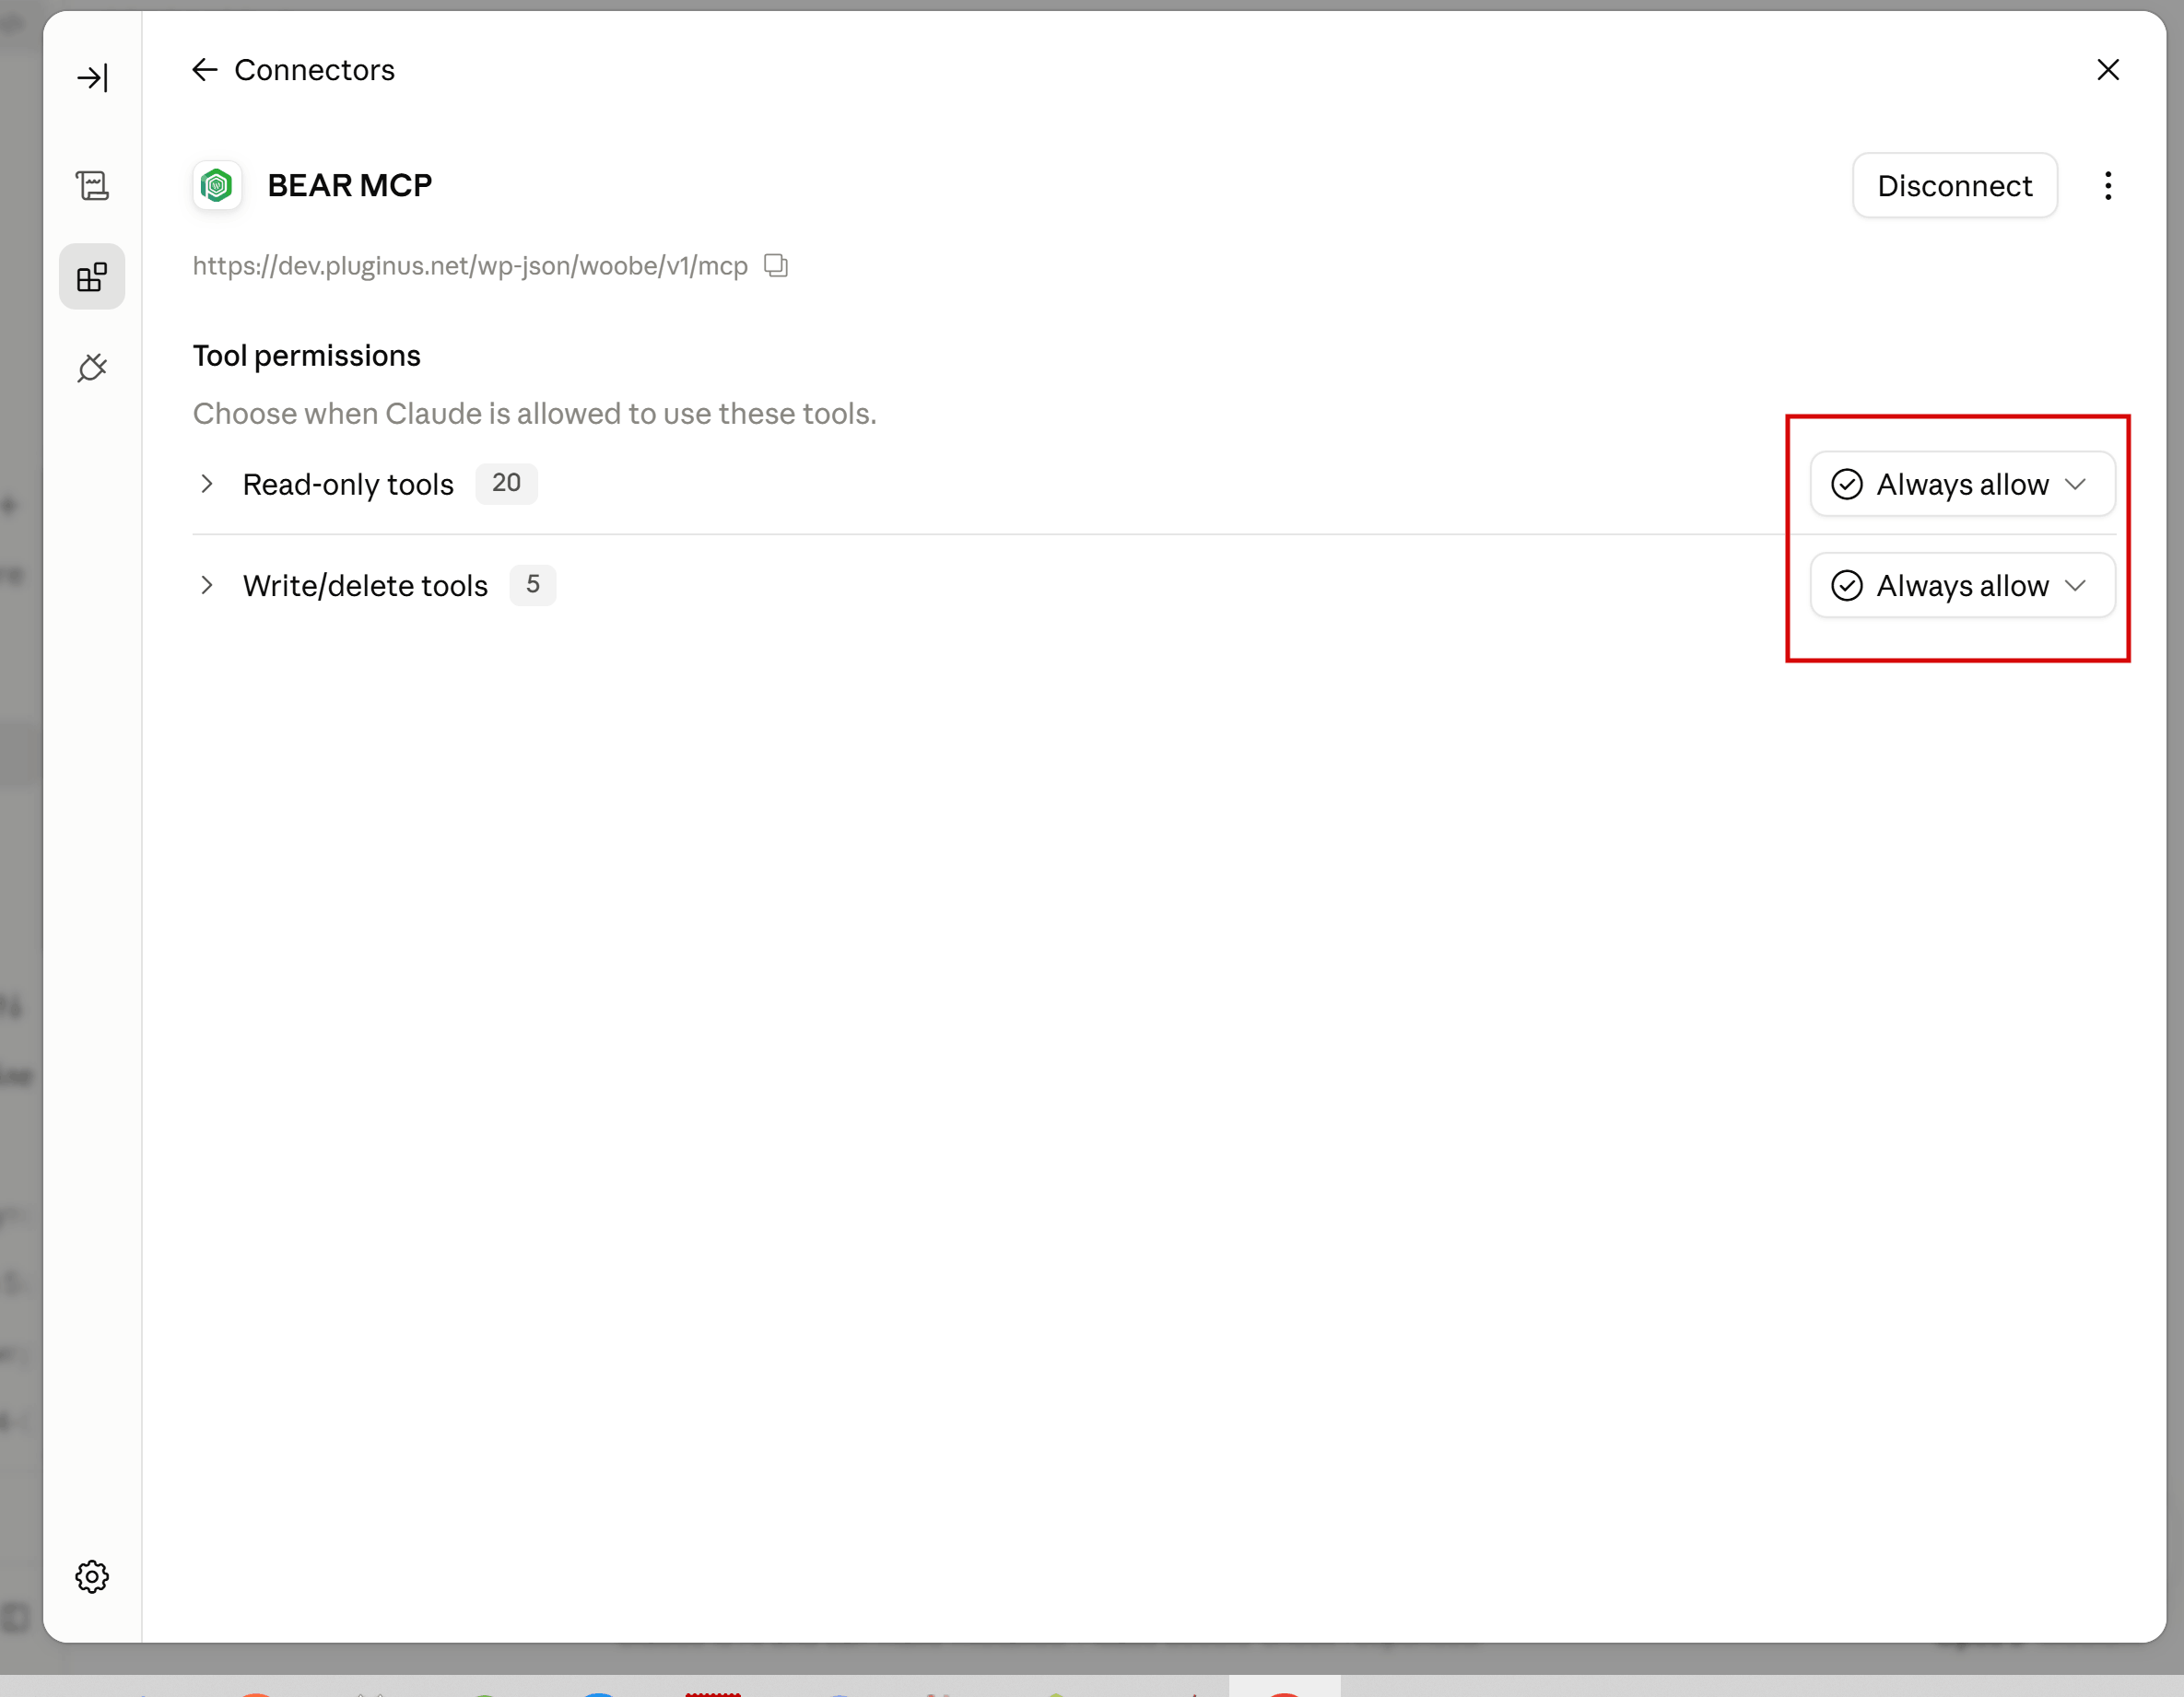Disconnect the BEAR MCP connector
Screen dimensions: 2184x1697
(1954, 186)
